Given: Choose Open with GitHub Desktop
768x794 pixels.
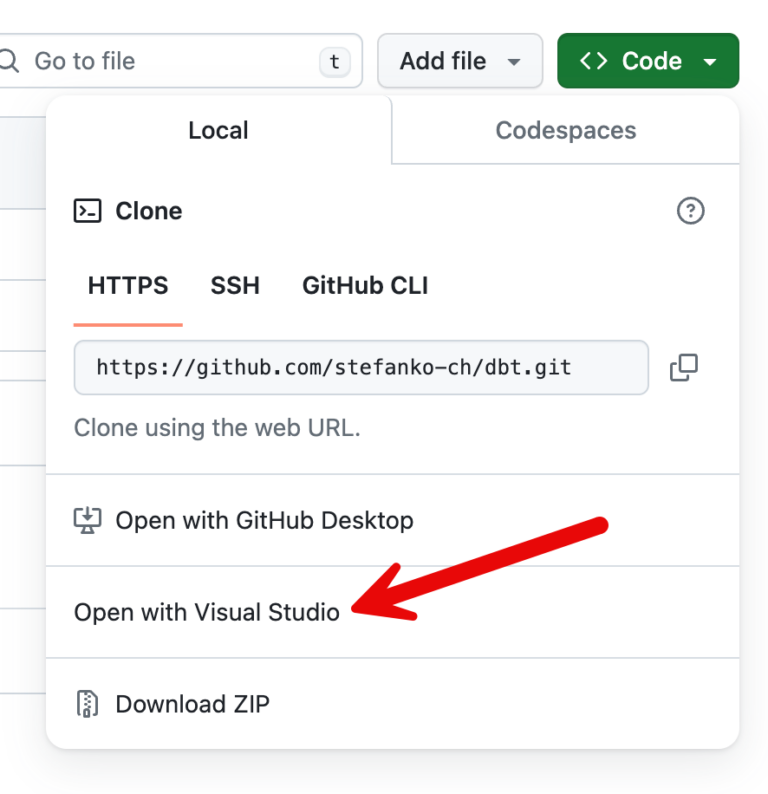Looking at the screenshot, I should point(264,520).
